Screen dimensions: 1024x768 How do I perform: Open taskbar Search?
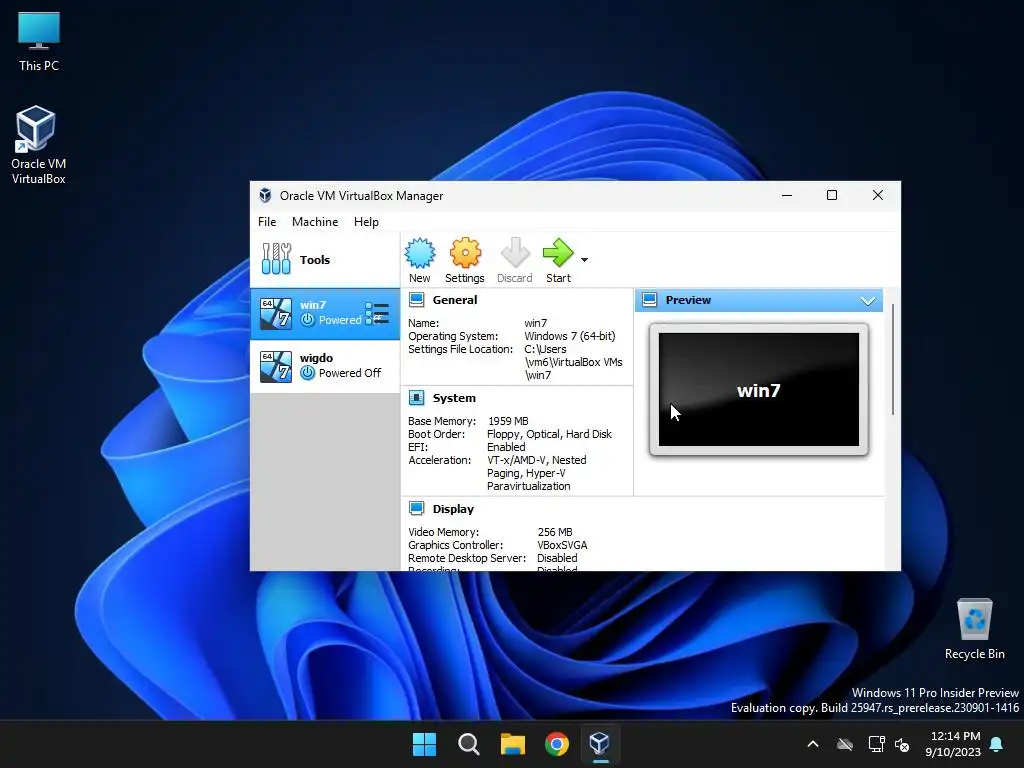coord(469,744)
